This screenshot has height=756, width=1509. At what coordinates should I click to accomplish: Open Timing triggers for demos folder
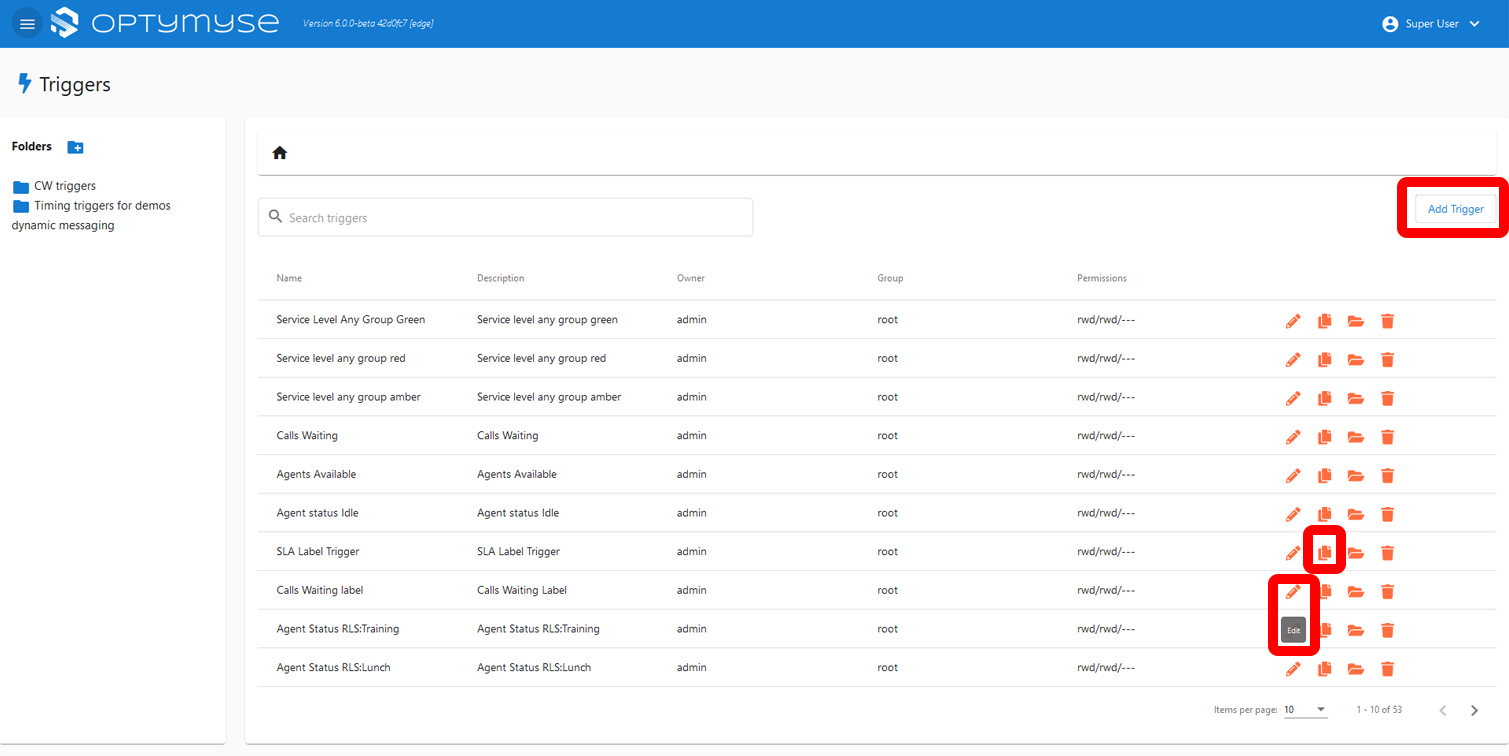(101, 206)
